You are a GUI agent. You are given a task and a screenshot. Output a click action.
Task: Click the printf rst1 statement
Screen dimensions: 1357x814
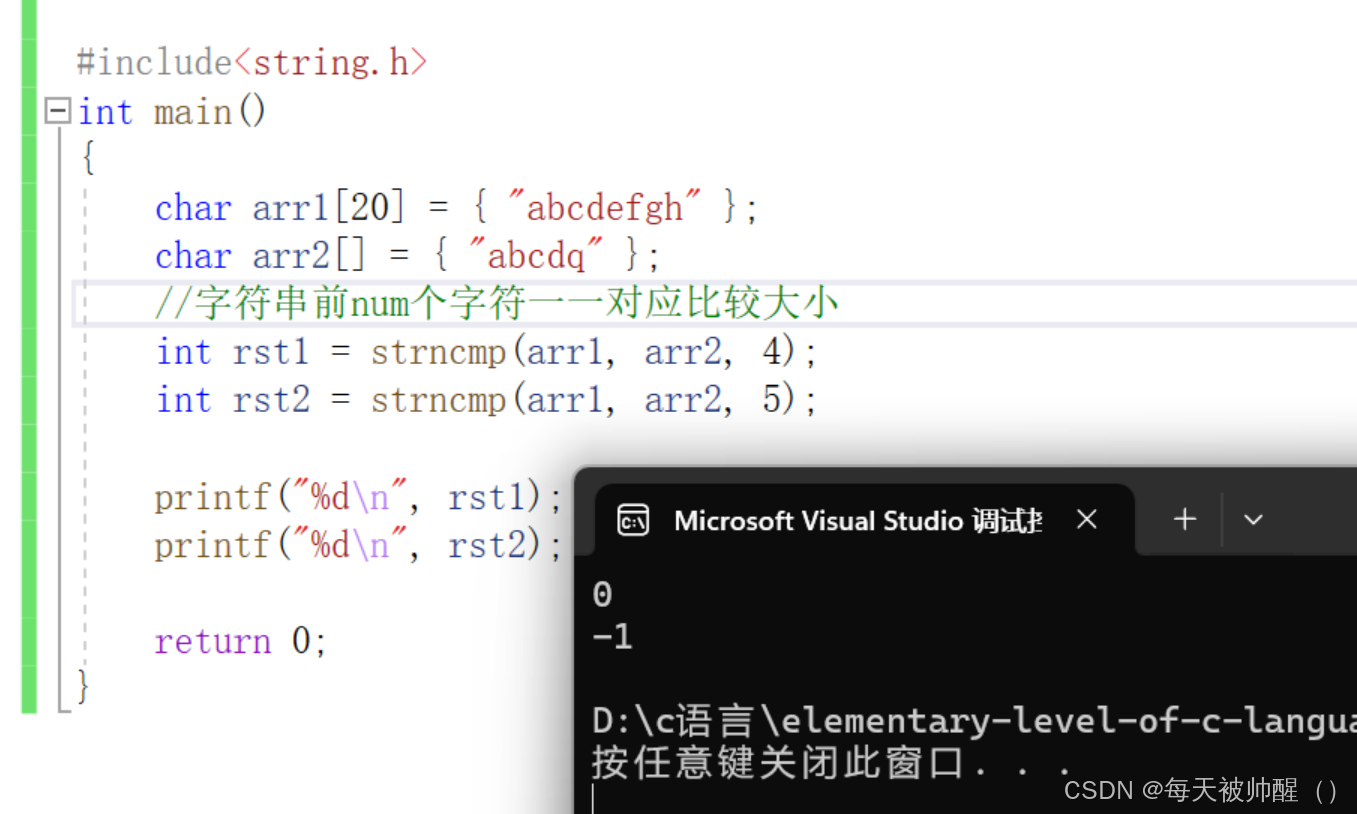coord(359,497)
